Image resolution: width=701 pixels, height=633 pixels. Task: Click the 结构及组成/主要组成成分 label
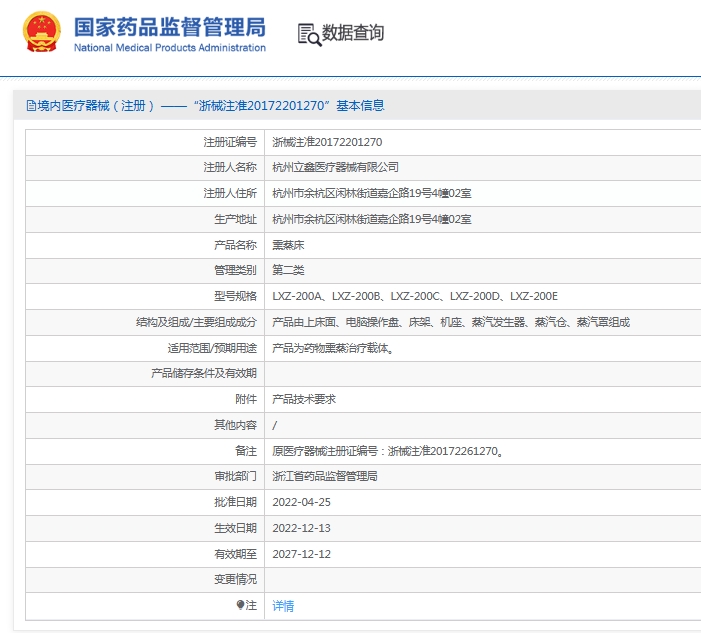196,322
